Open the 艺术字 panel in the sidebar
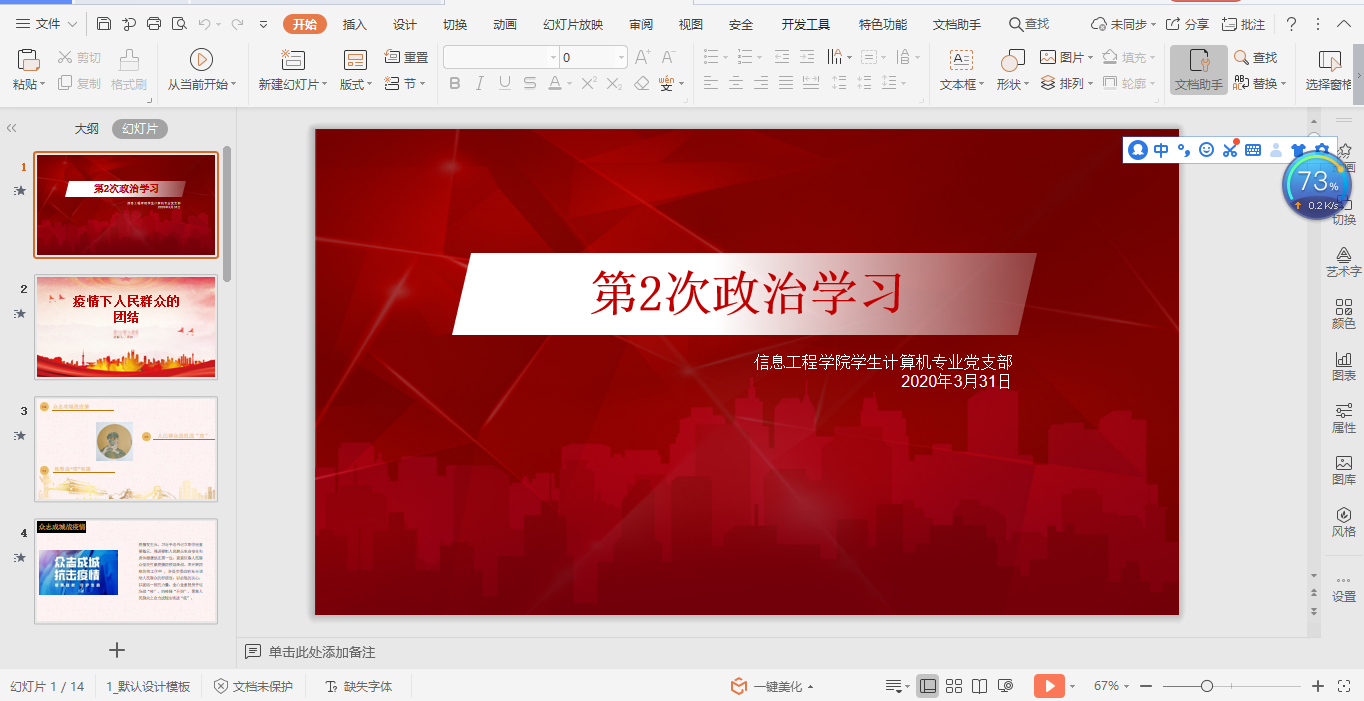This screenshot has height=701, width=1364. click(x=1343, y=262)
